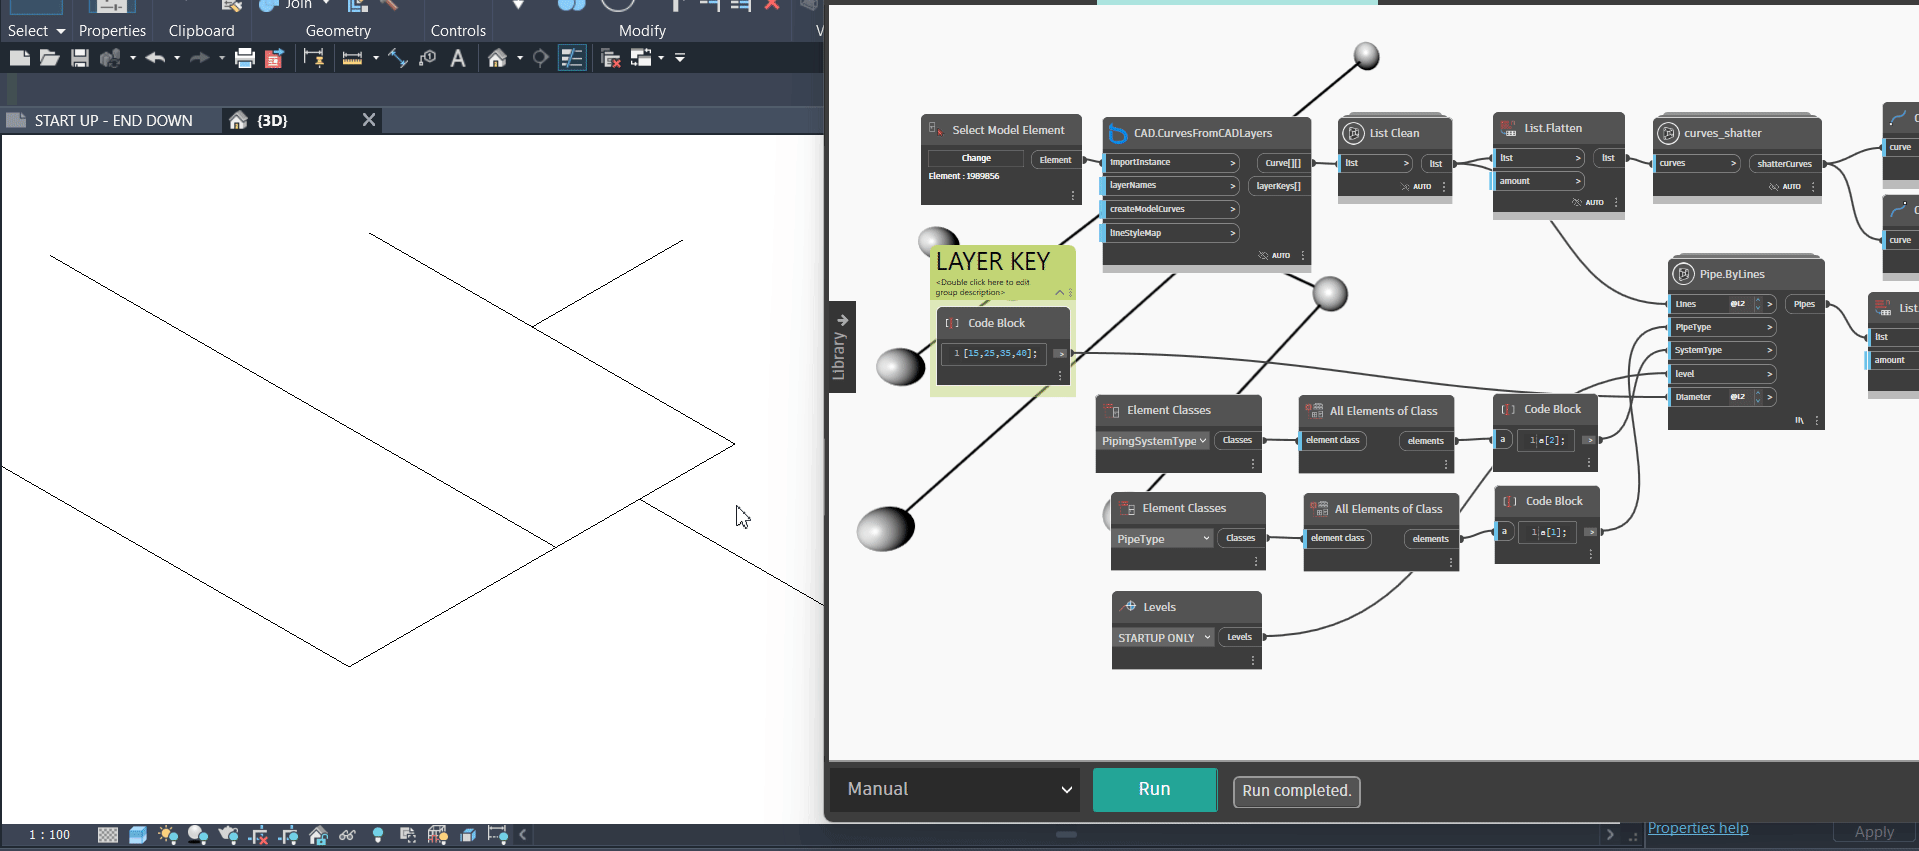
Task: Click the Temporary View Properties icon
Action: coord(408,835)
